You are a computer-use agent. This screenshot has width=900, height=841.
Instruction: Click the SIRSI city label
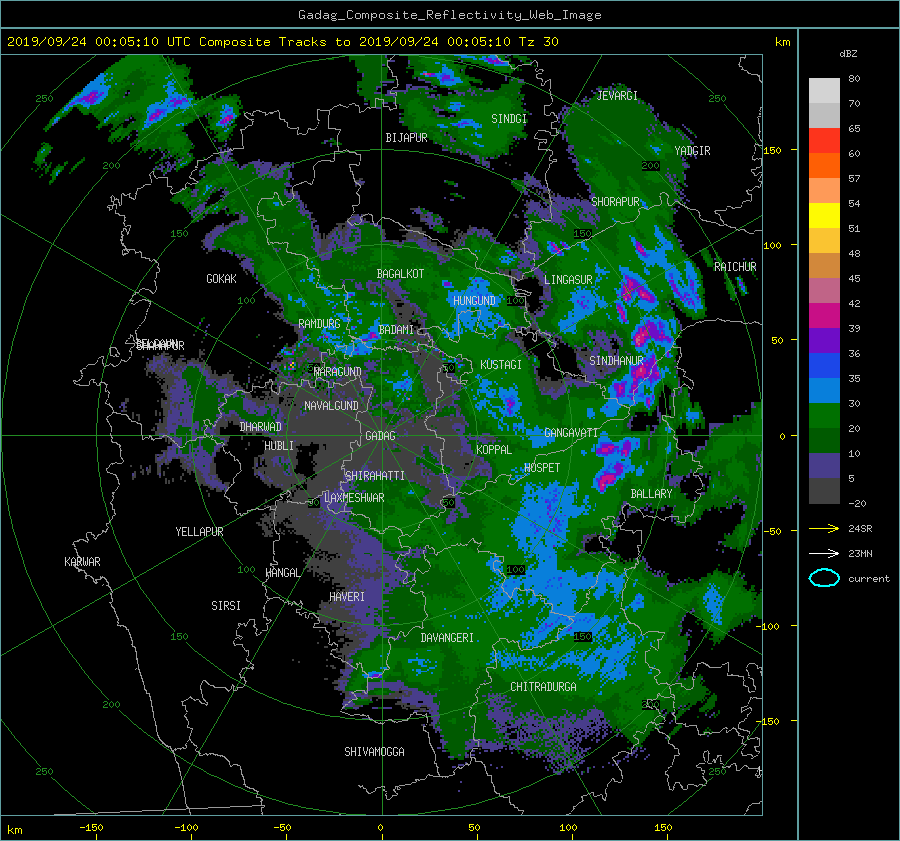[226, 606]
